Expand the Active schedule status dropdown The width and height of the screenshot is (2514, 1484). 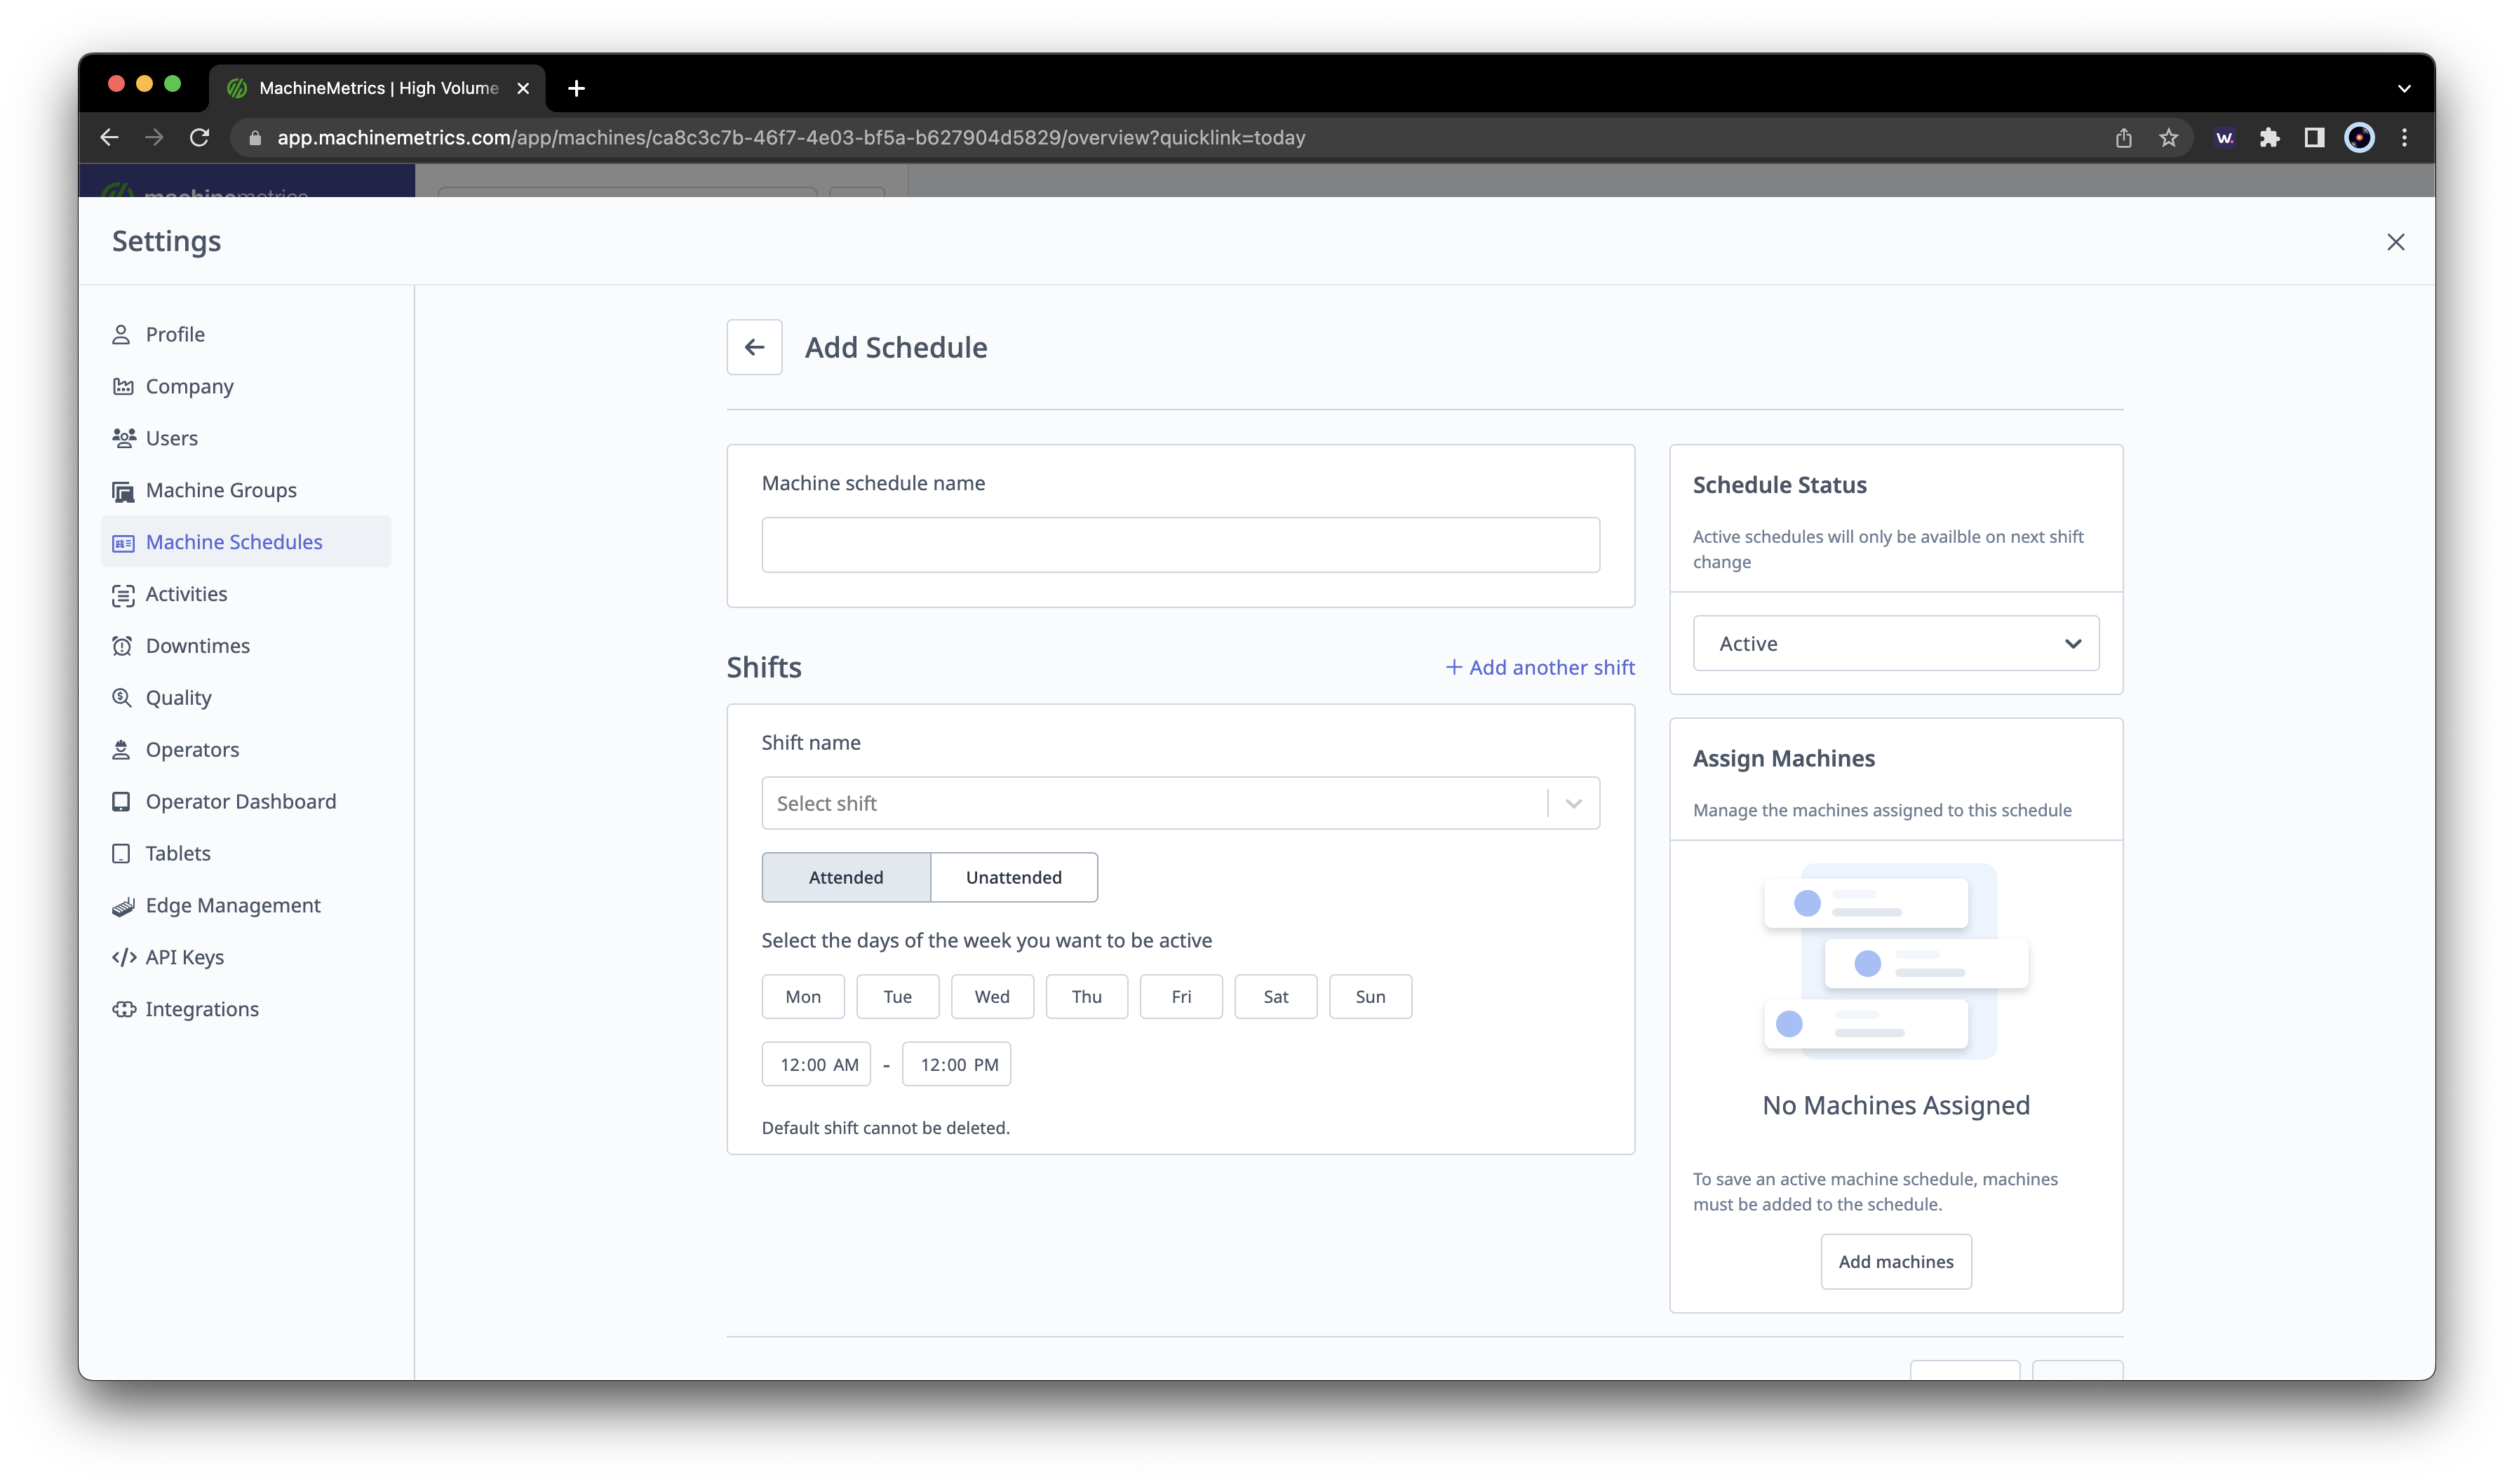pyautogui.click(x=1895, y=644)
